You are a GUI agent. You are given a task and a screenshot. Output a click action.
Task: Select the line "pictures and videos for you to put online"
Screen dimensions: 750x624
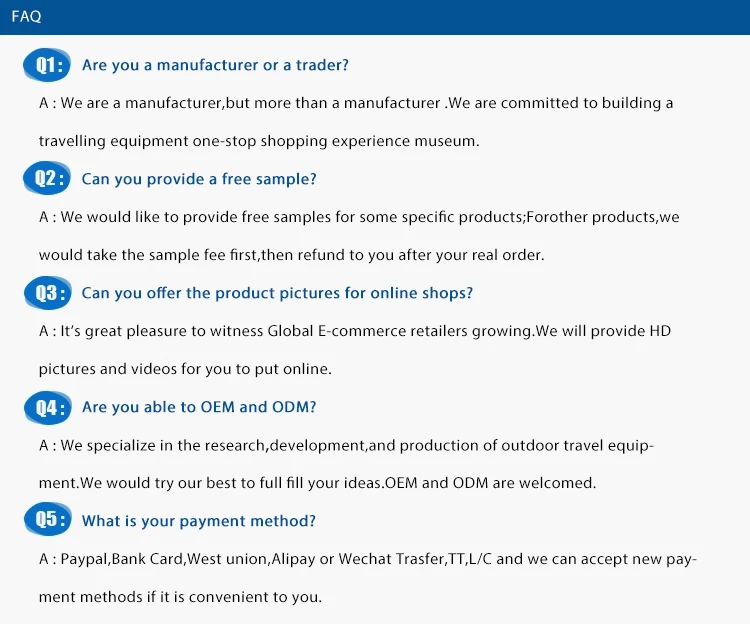coord(185,369)
